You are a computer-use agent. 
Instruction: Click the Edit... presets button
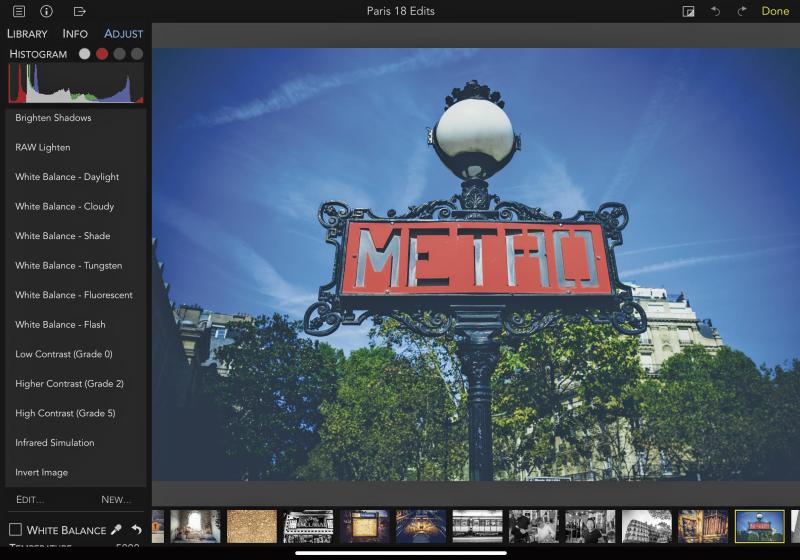(x=30, y=499)
